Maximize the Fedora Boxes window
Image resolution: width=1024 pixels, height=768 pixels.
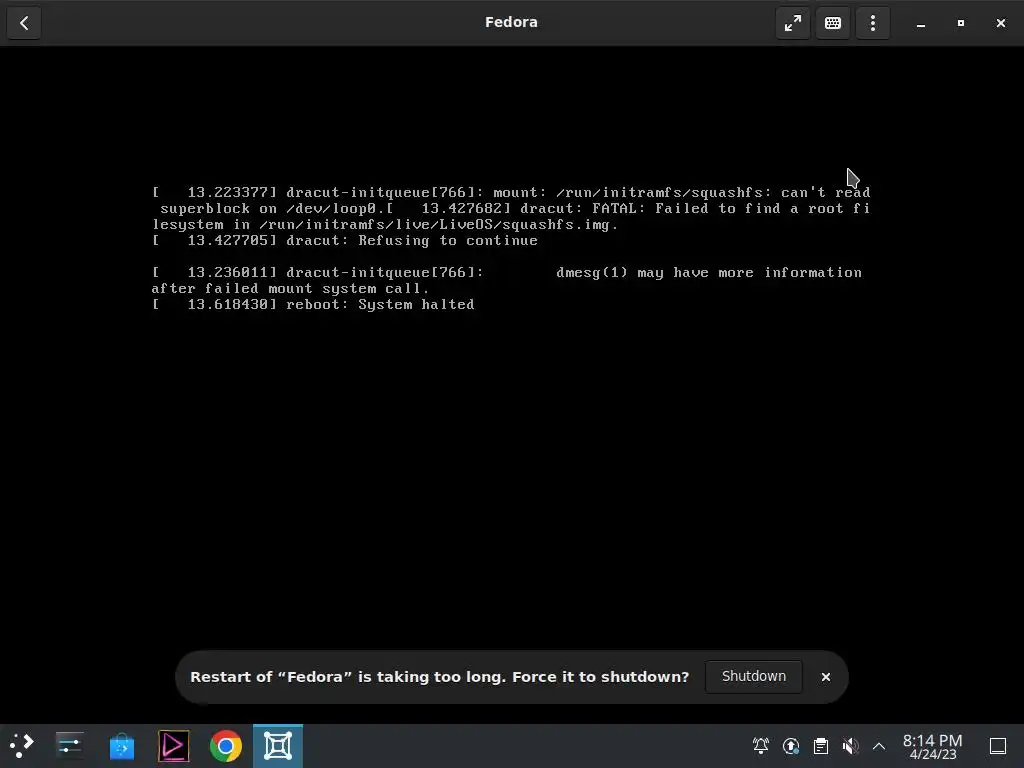tap(961, 23)
